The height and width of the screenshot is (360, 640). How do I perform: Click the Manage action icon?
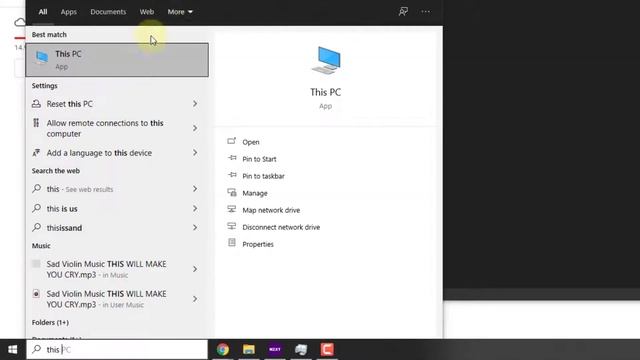tap(232, 192)
